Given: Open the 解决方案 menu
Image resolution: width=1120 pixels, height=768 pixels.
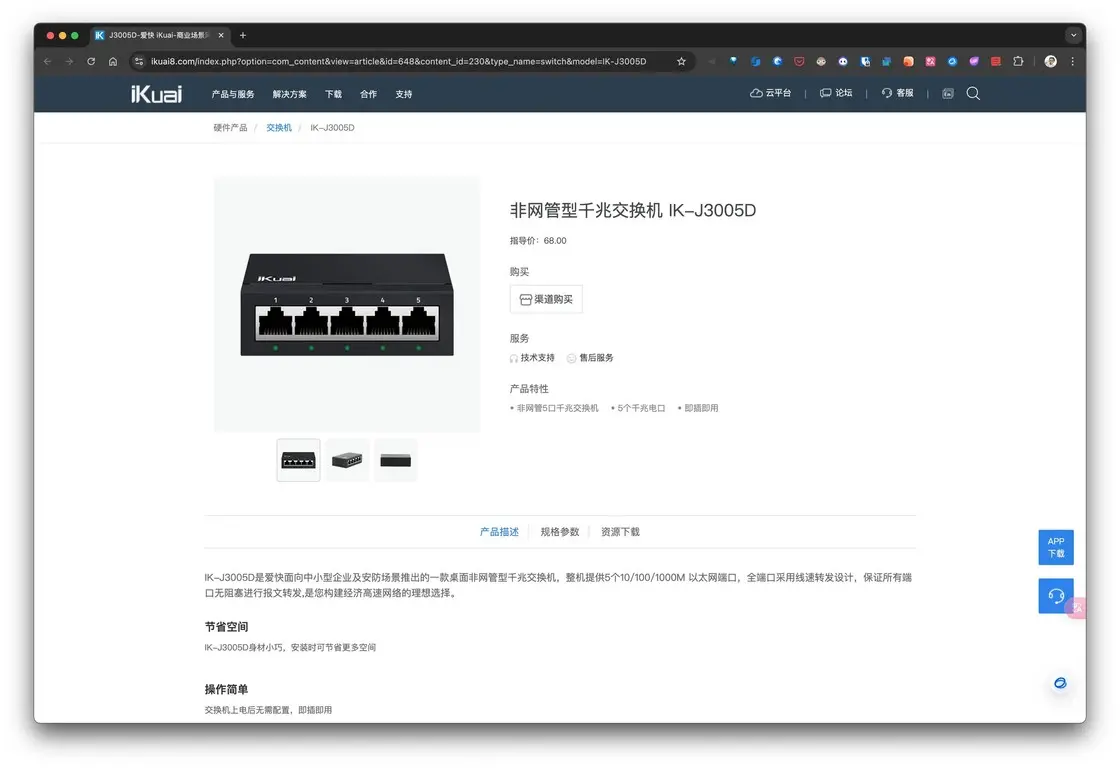Looking at the screenshot, I should (289, 94).
